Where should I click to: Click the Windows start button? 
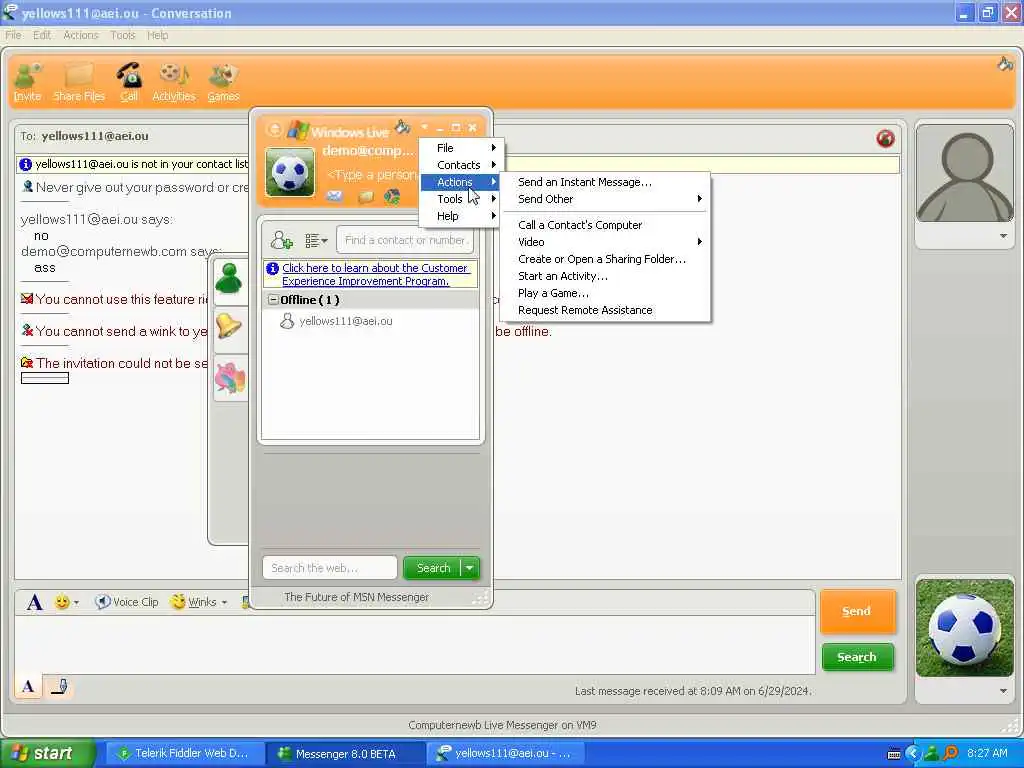[46, 754]
